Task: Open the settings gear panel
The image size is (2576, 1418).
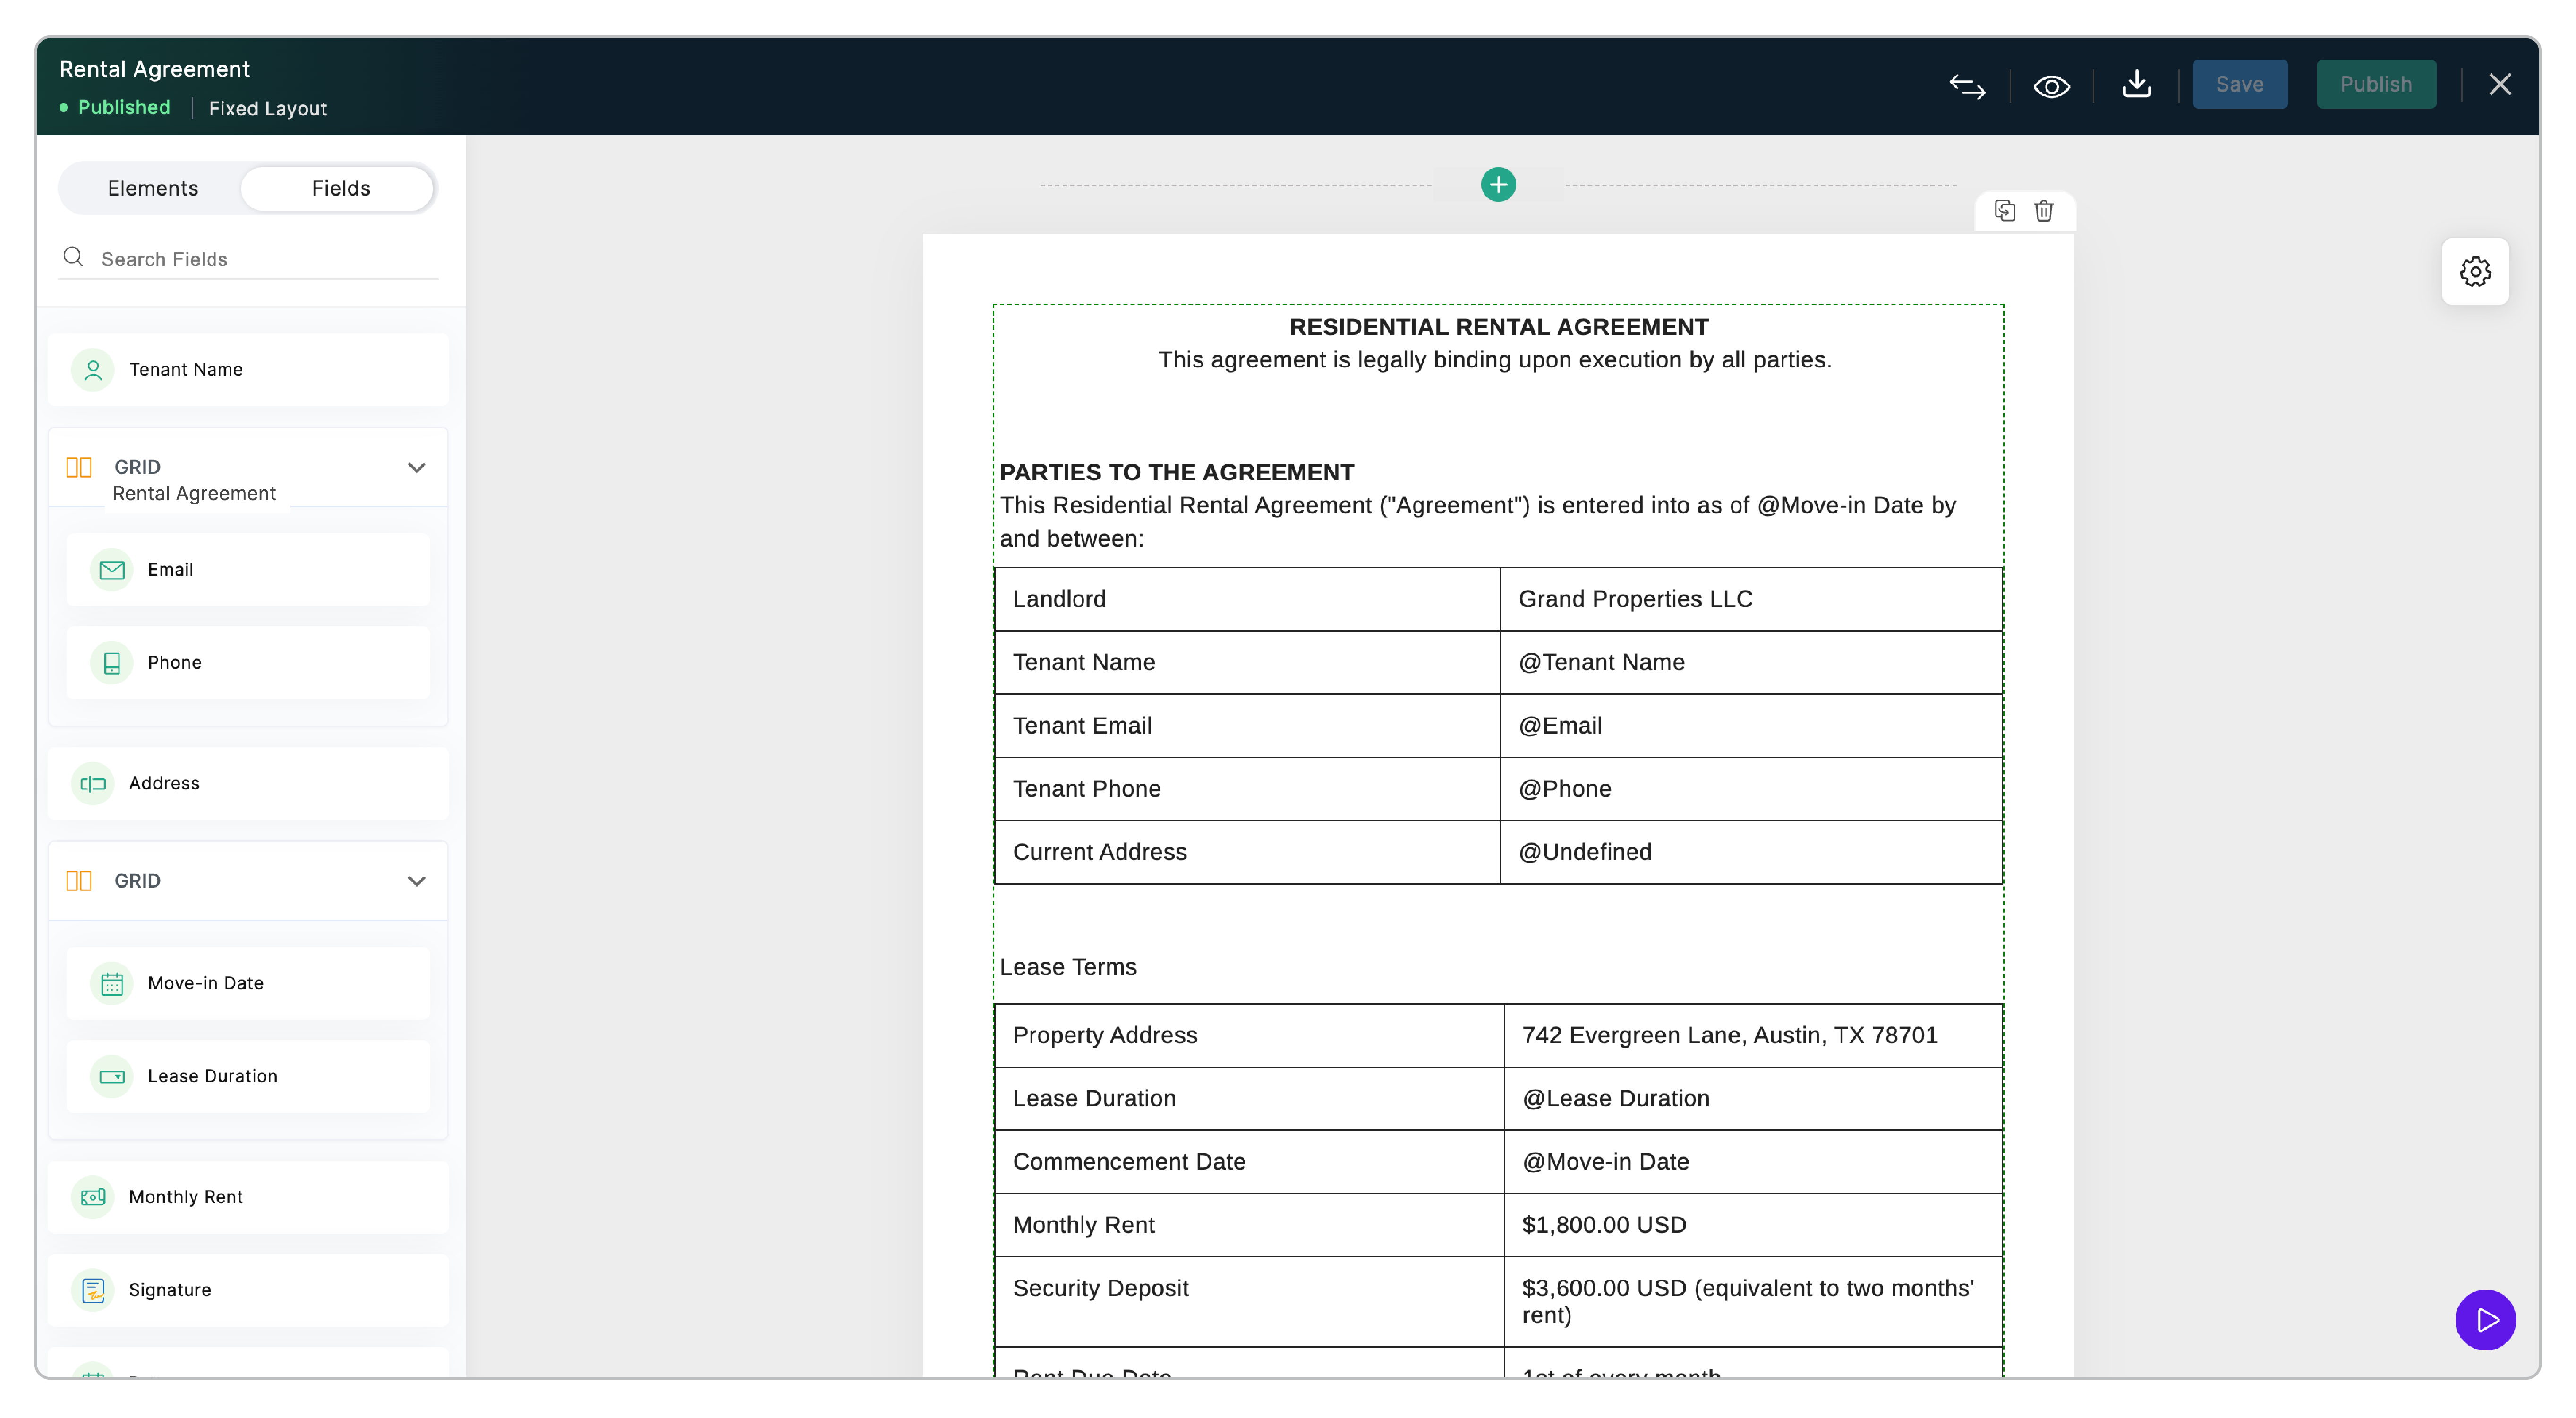Action: (x=2475, y=272)
